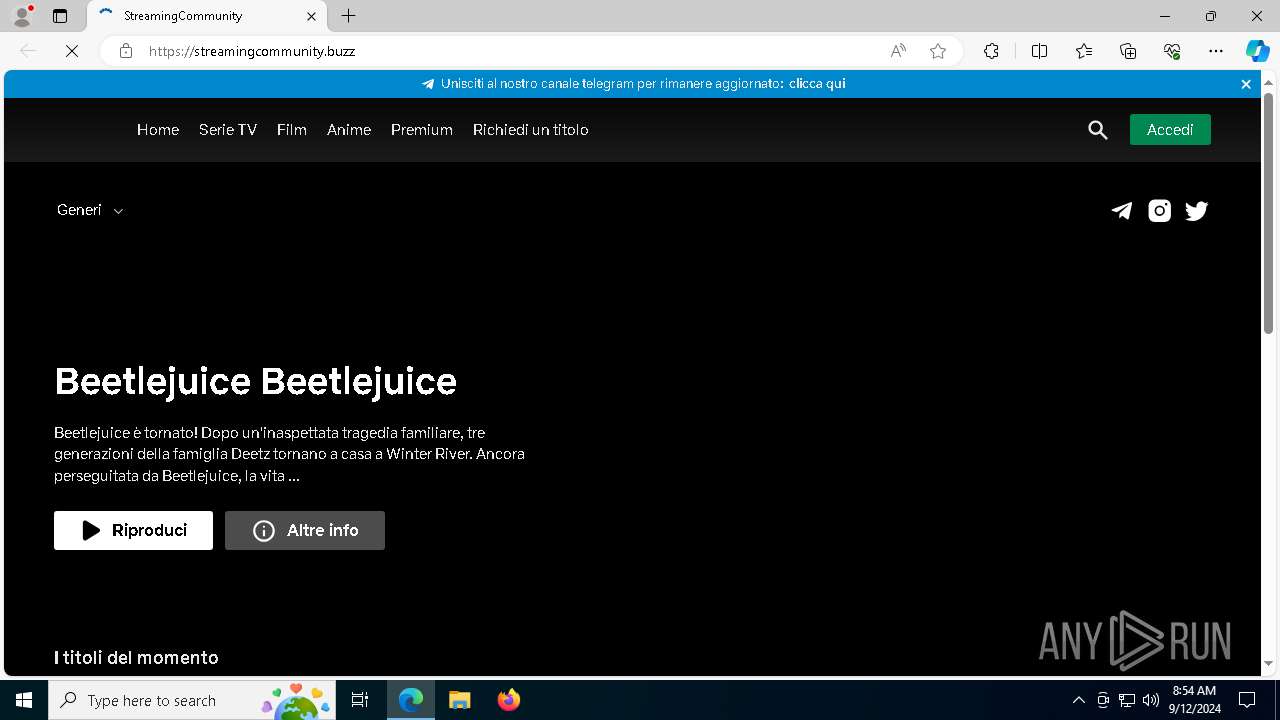Click the page vertical scrollbar thumb
The width and height of the screenshot is (1280, 720).
click(1269, 213)
